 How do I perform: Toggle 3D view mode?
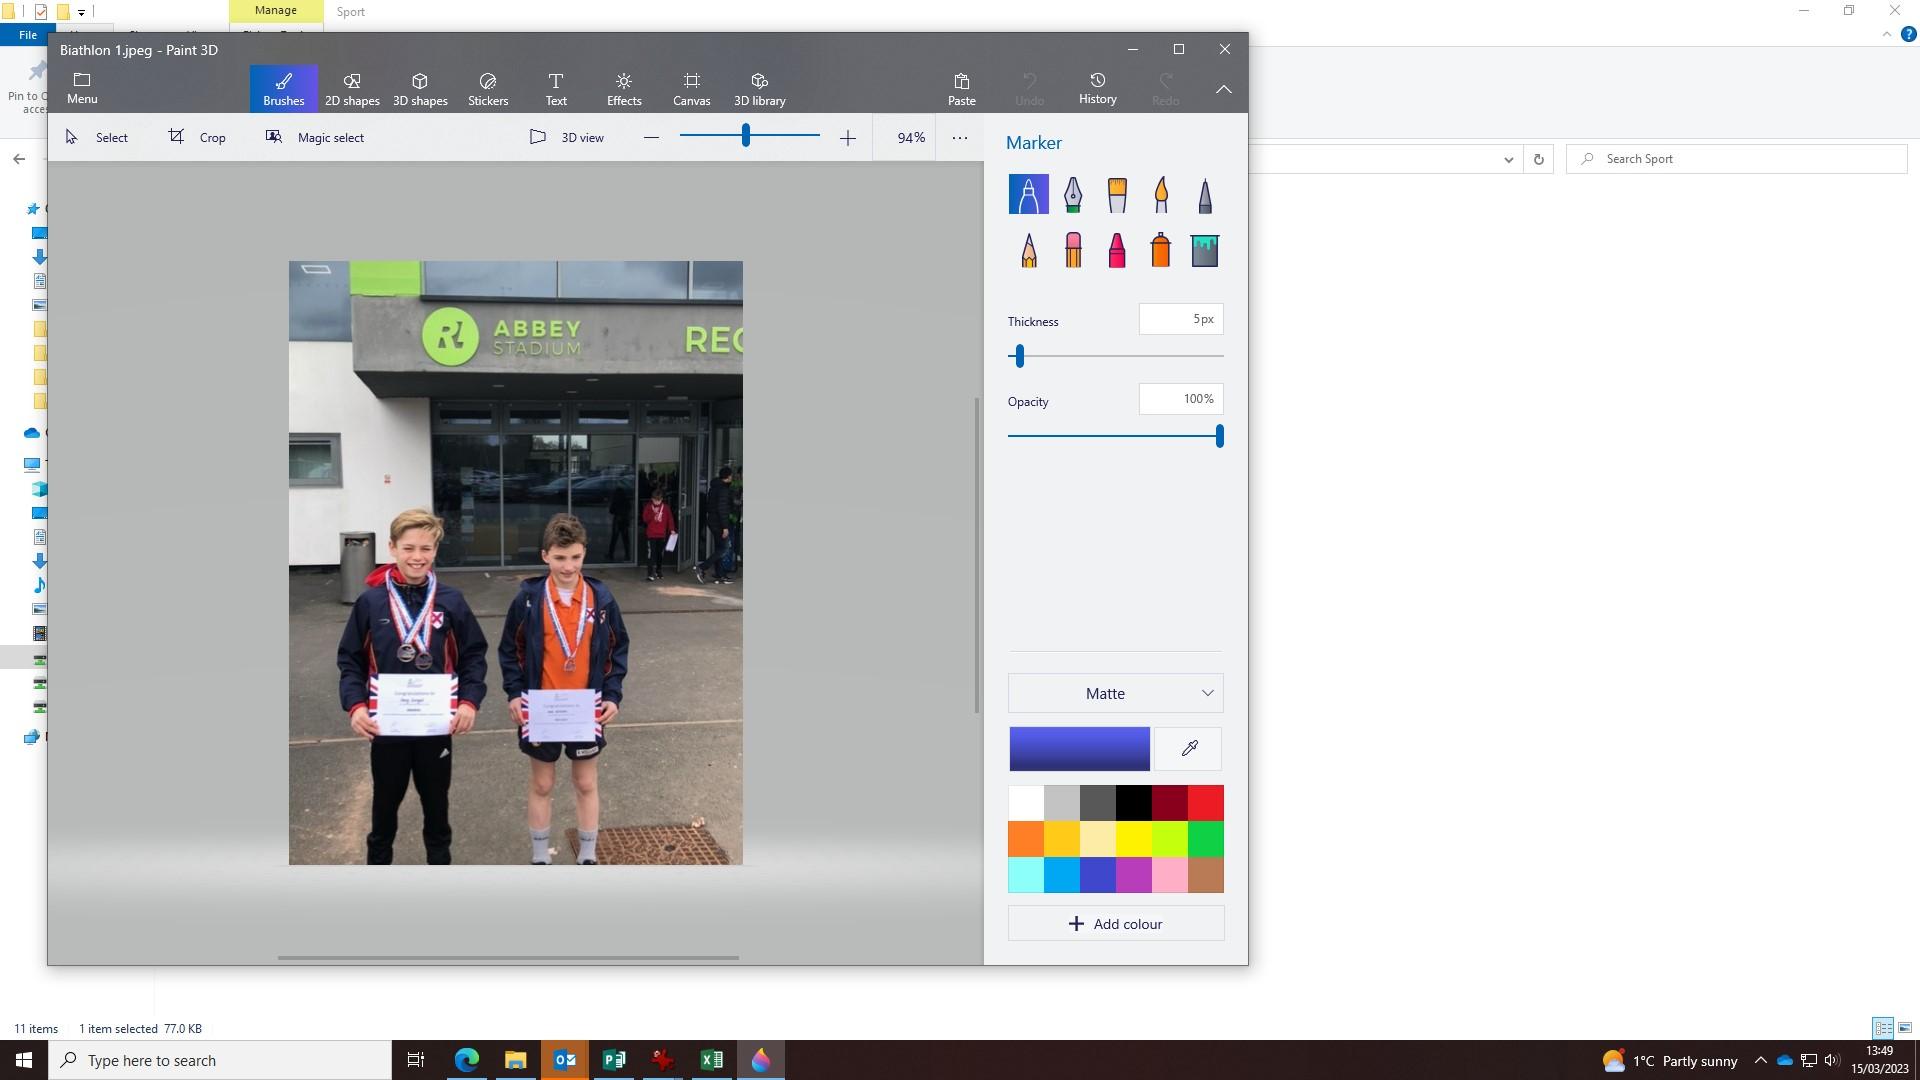567,138
